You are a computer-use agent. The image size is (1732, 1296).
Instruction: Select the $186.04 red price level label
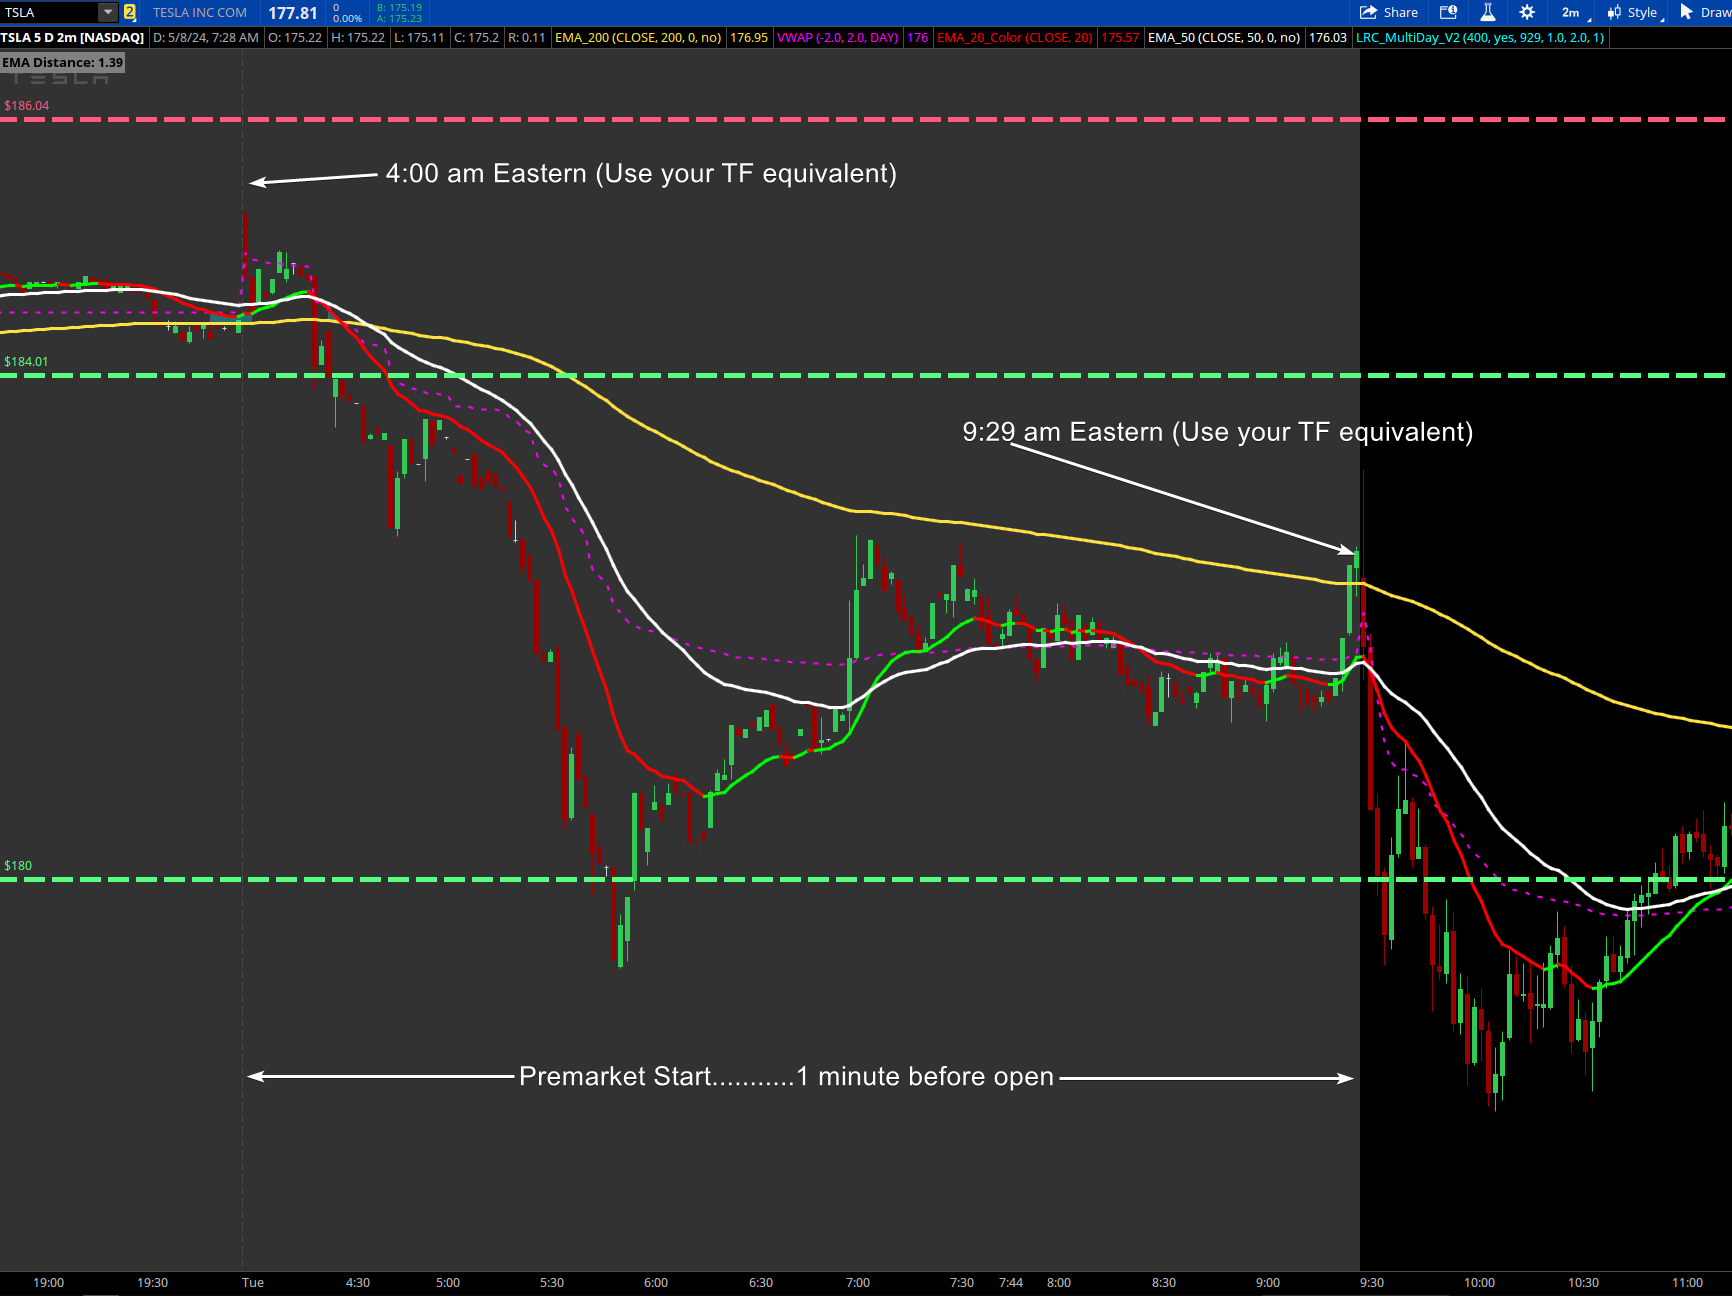point(27,106)
